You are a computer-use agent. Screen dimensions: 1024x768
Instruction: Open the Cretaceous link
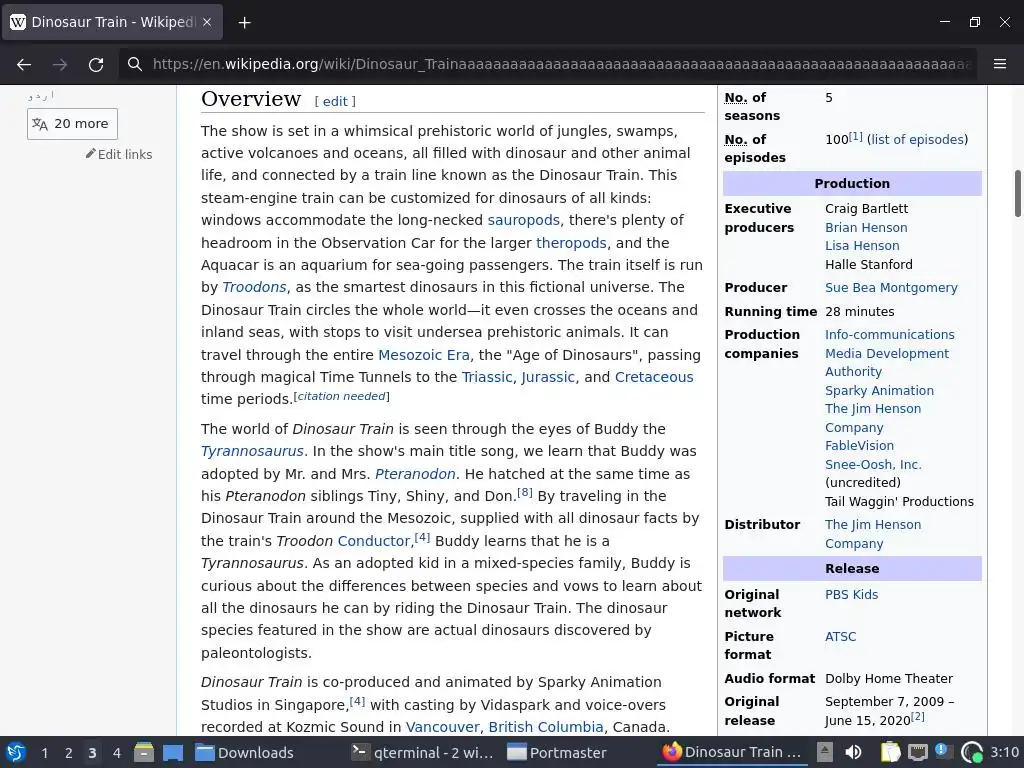654,377
